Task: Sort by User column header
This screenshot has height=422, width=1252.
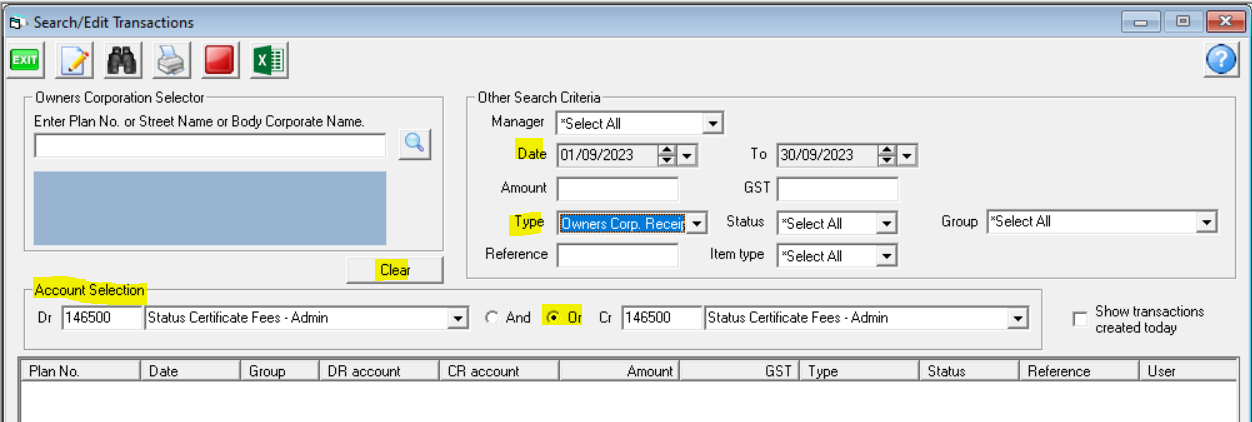Action: (1188, 371)
